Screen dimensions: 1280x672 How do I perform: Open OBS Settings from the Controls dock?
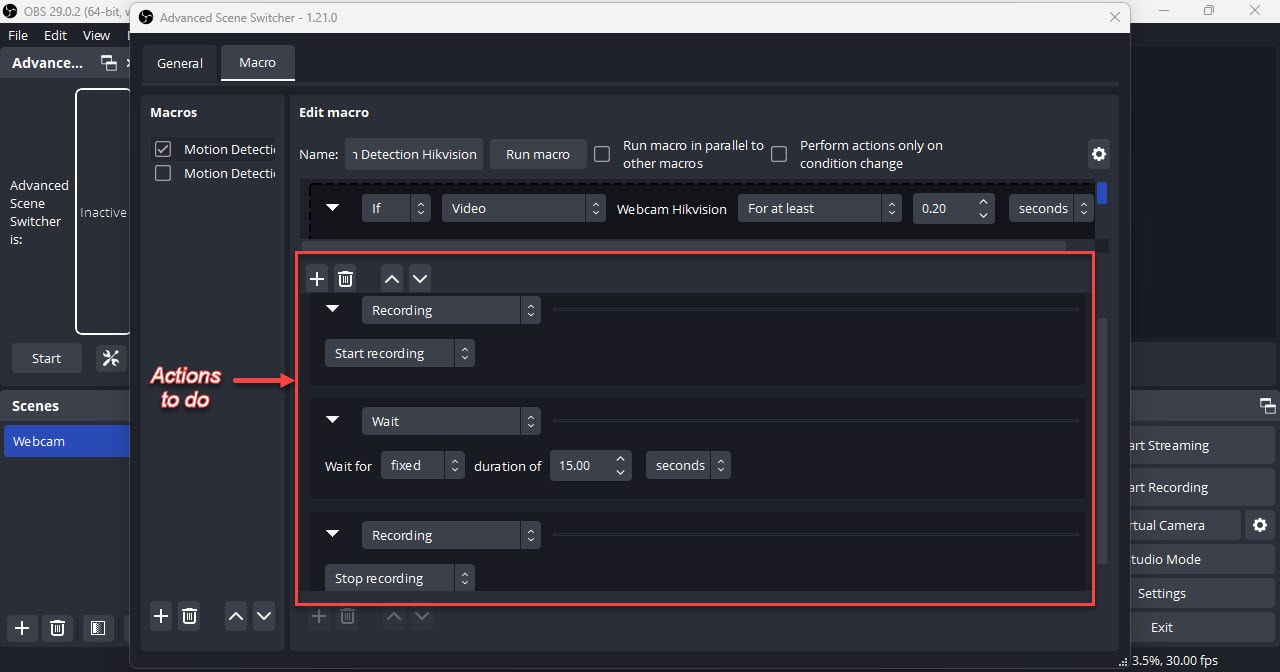[x=1203, y=593]
